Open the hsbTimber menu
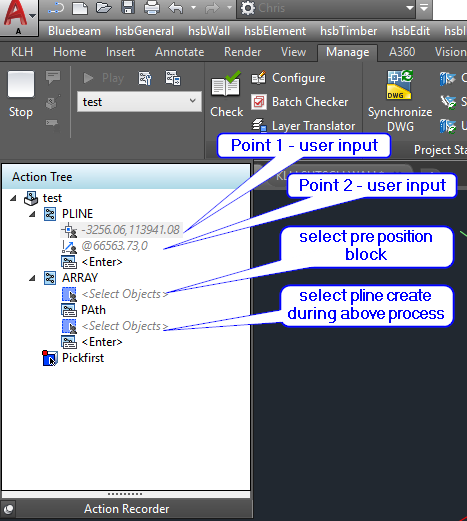This screenshot has height=521, width=467. (x=348, y=31)
